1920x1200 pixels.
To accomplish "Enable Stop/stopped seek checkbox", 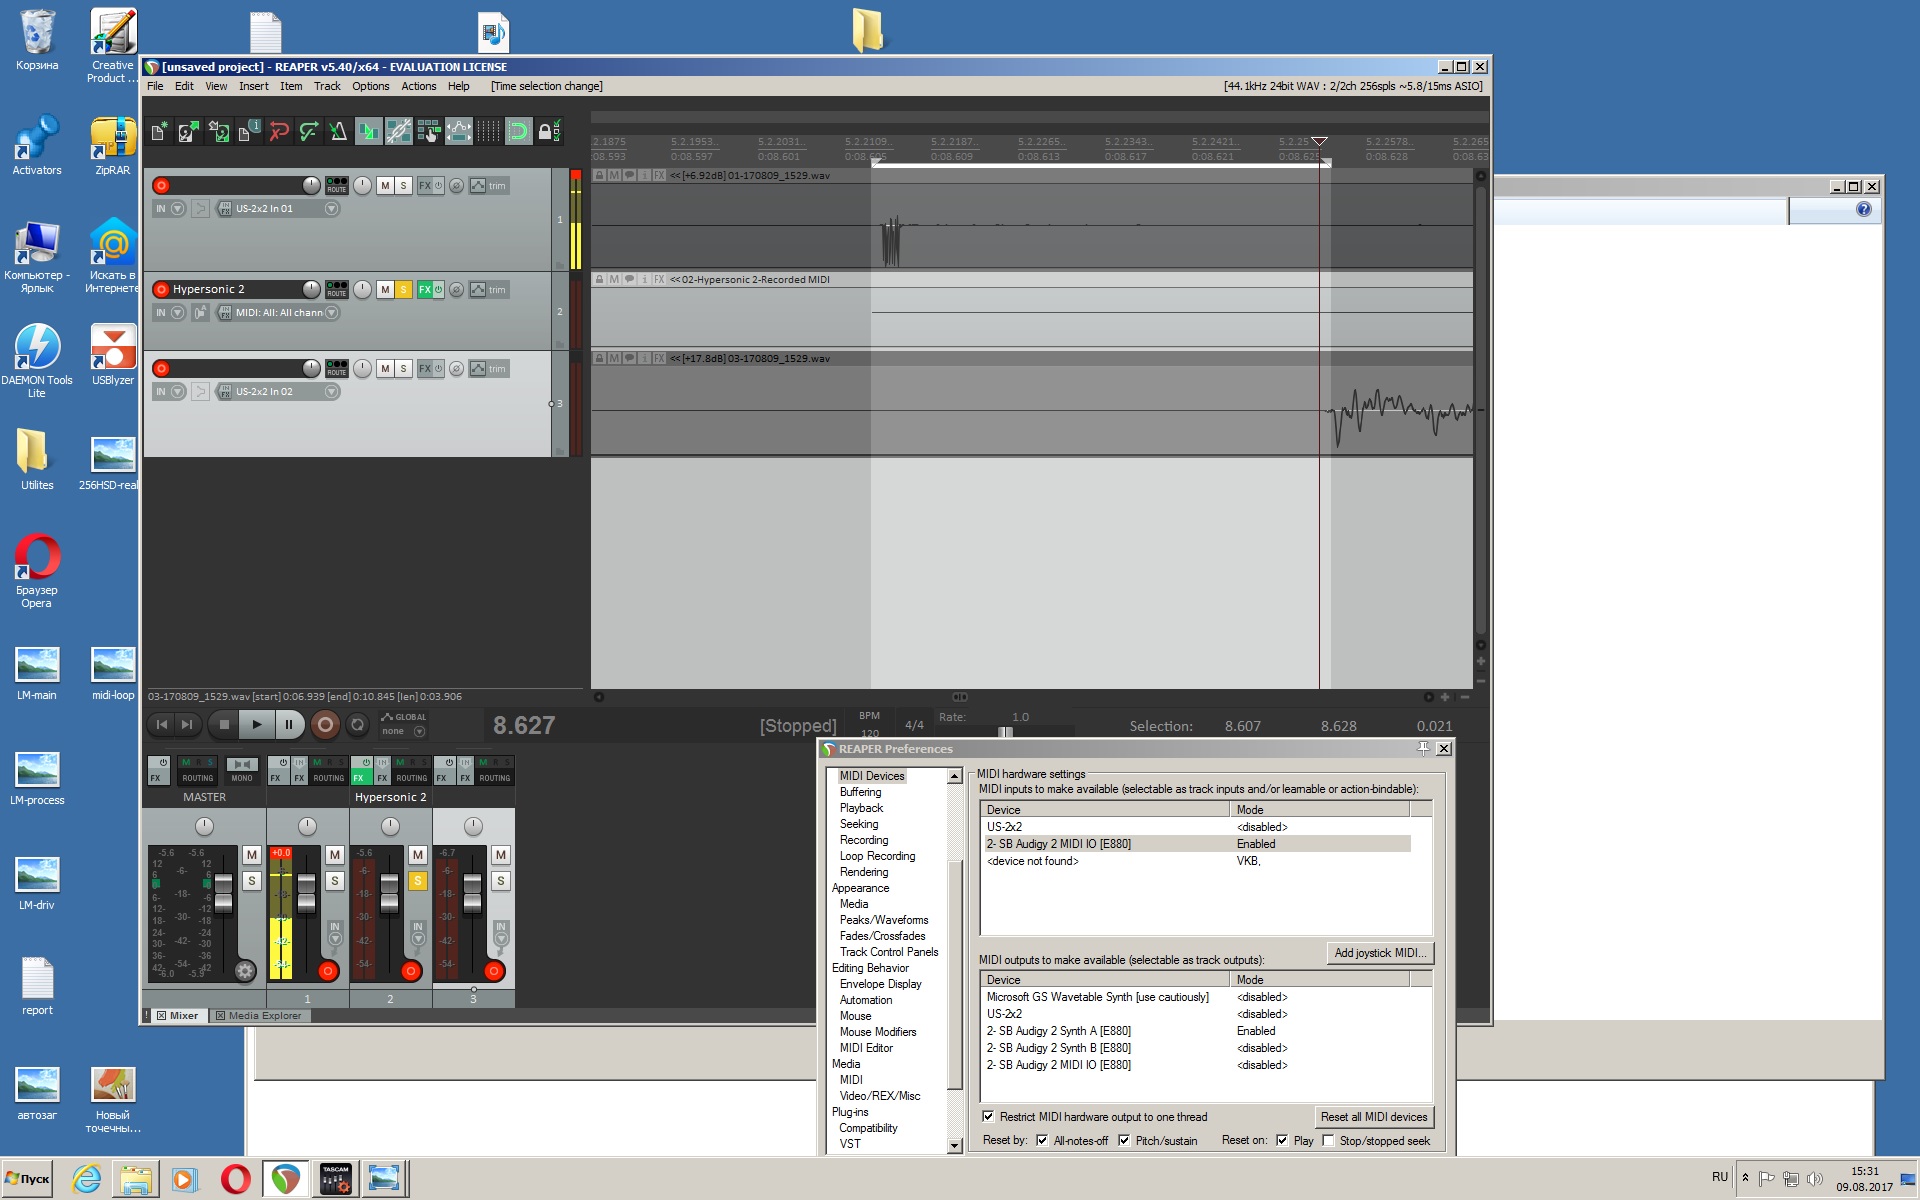I will [1329, 1141].
